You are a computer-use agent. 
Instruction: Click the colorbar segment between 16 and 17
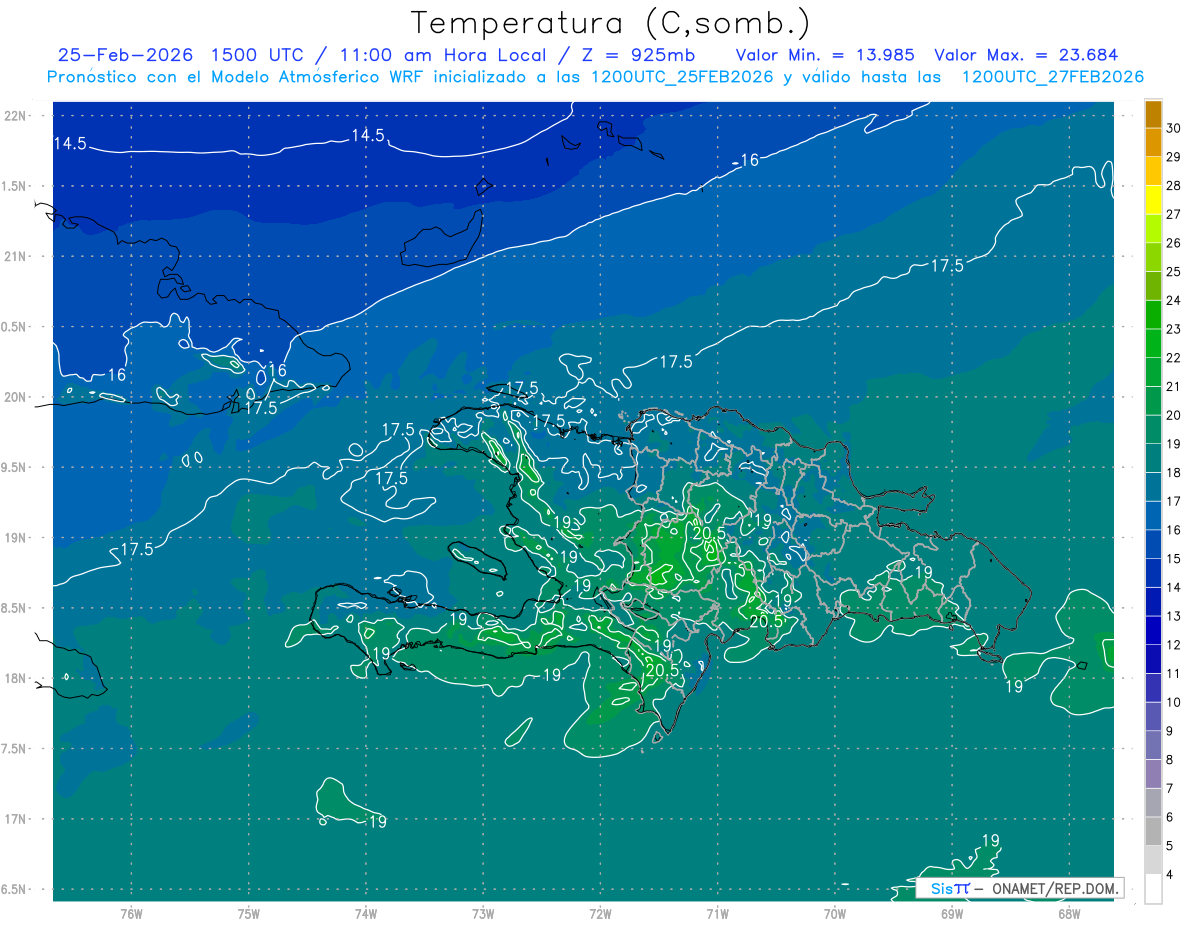(1153, 516)
